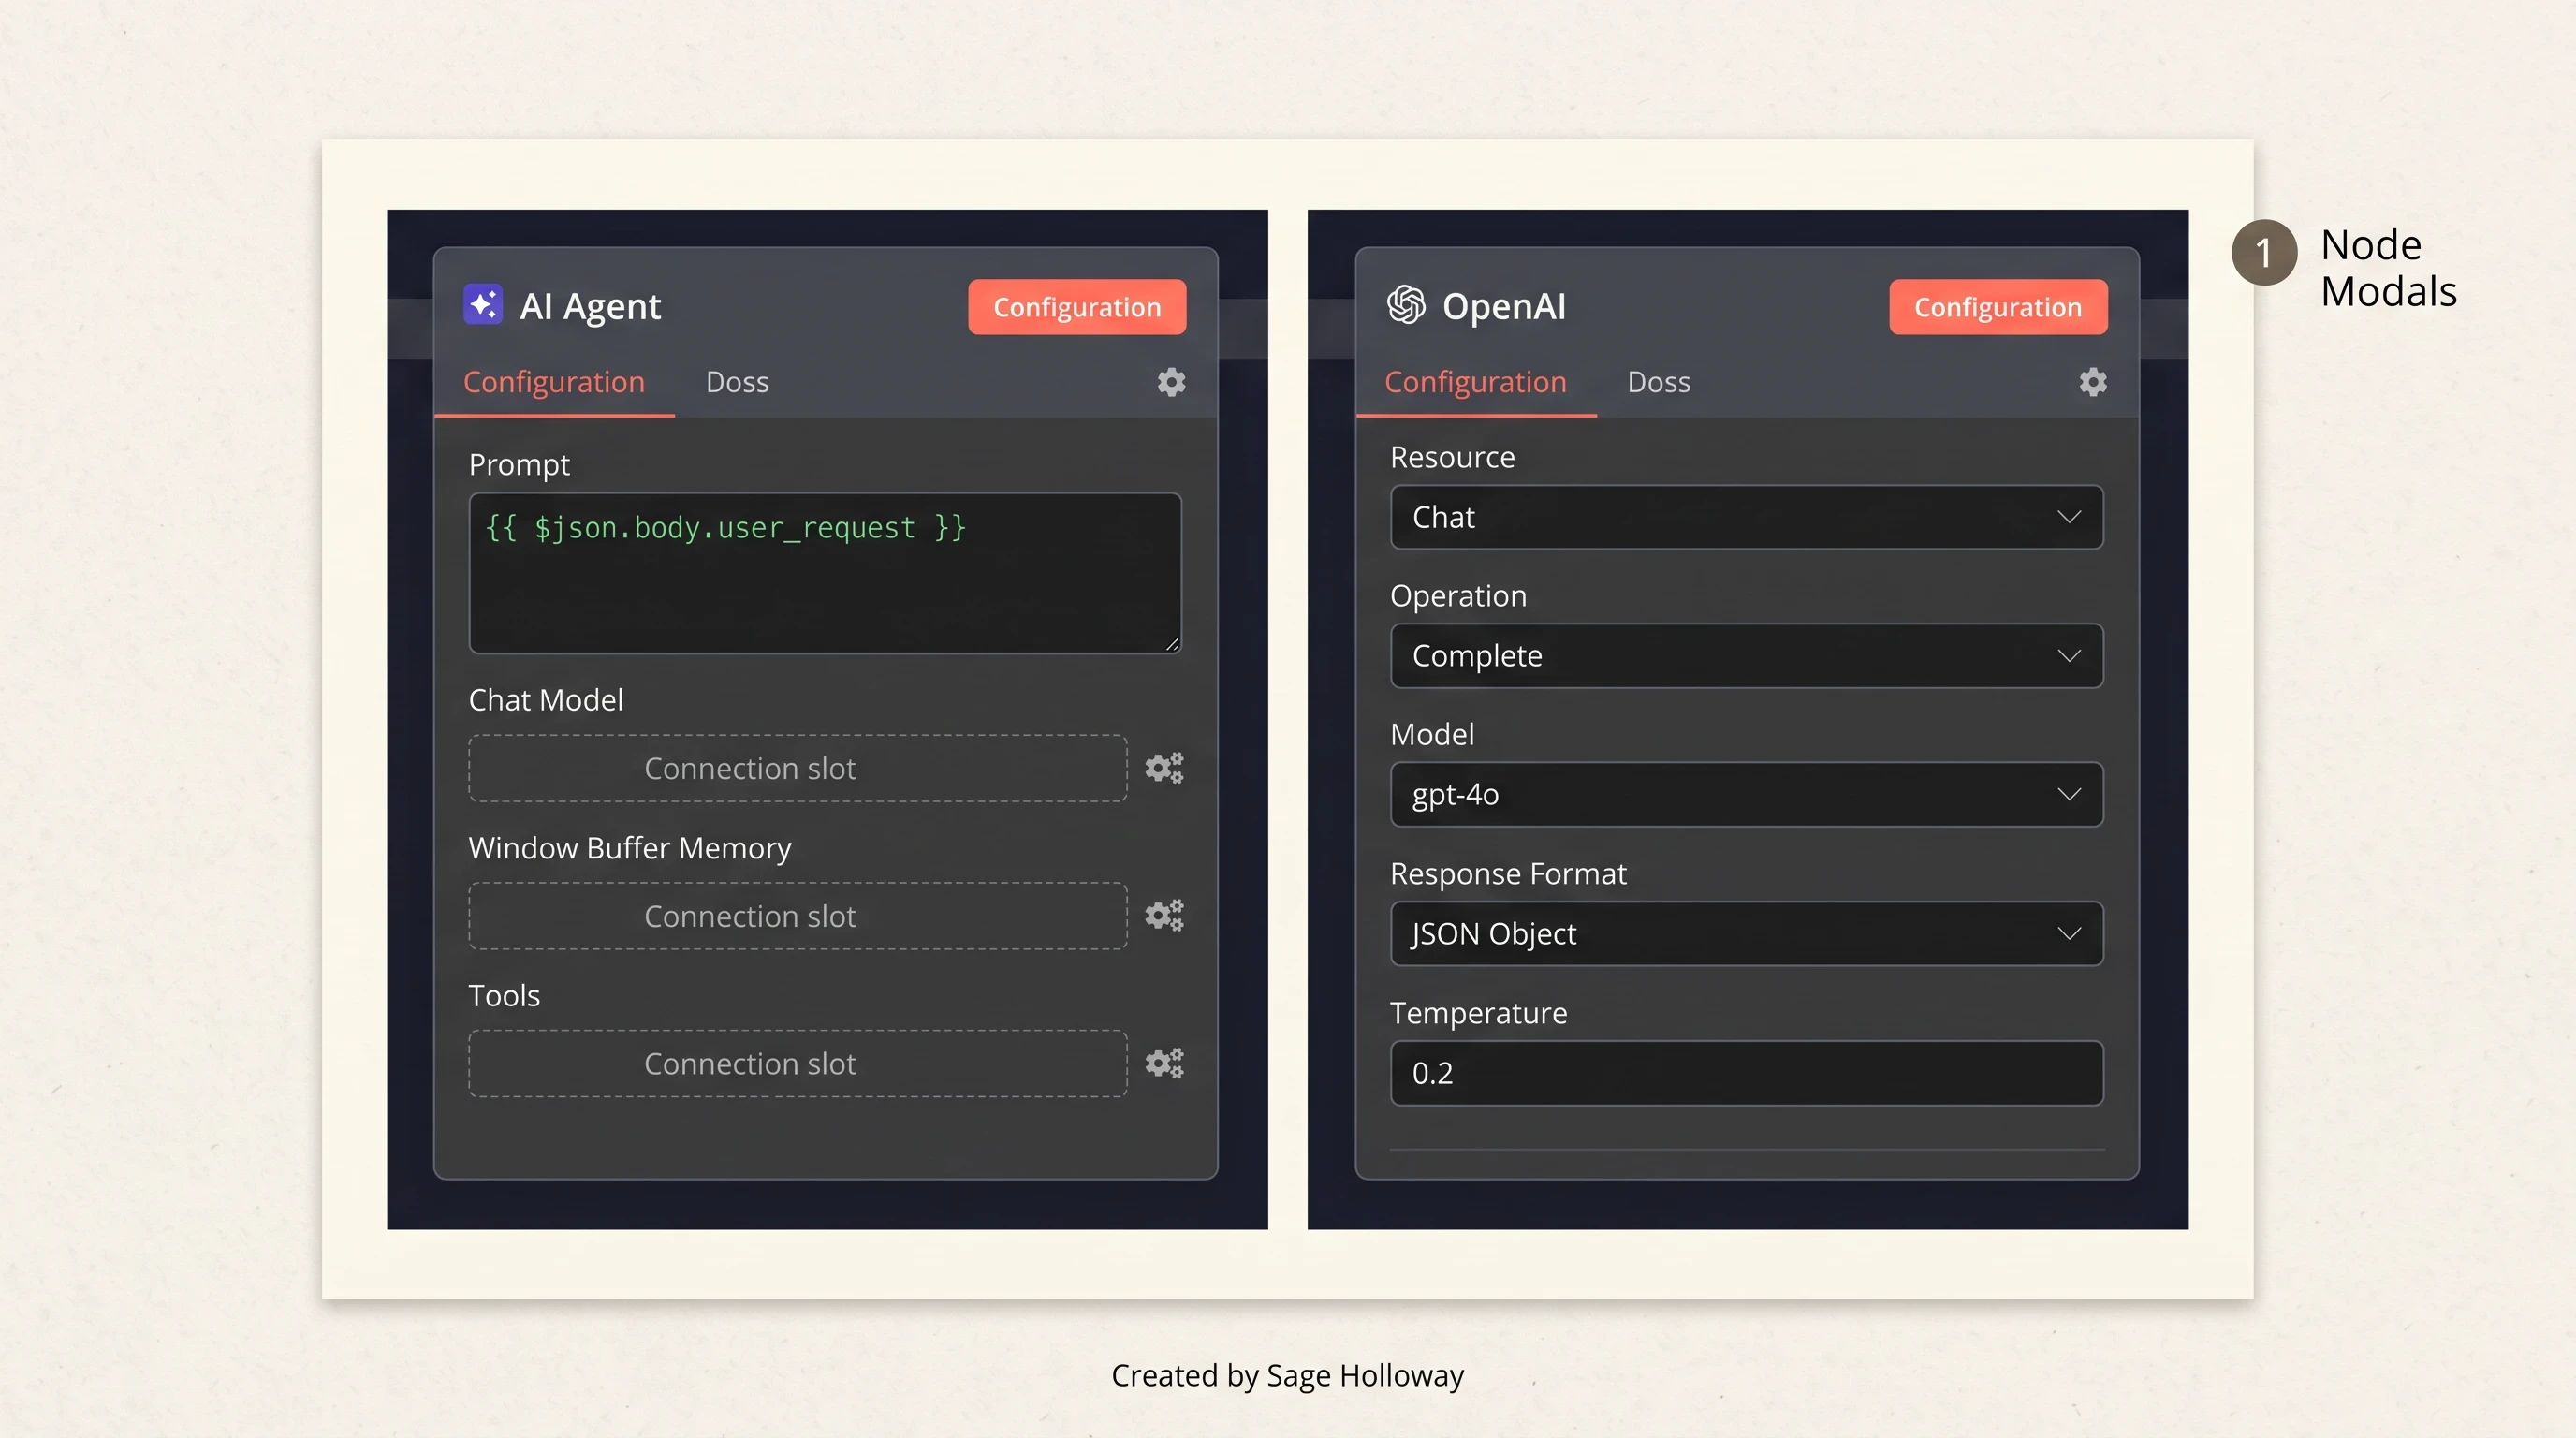Screen dimensions: 2576x1438
Task: Click the Prompt field label
Action: point(519,465)
